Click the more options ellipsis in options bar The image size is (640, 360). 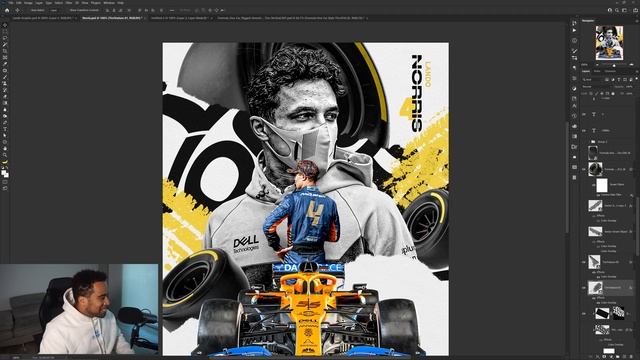click(x=172, y=10)
